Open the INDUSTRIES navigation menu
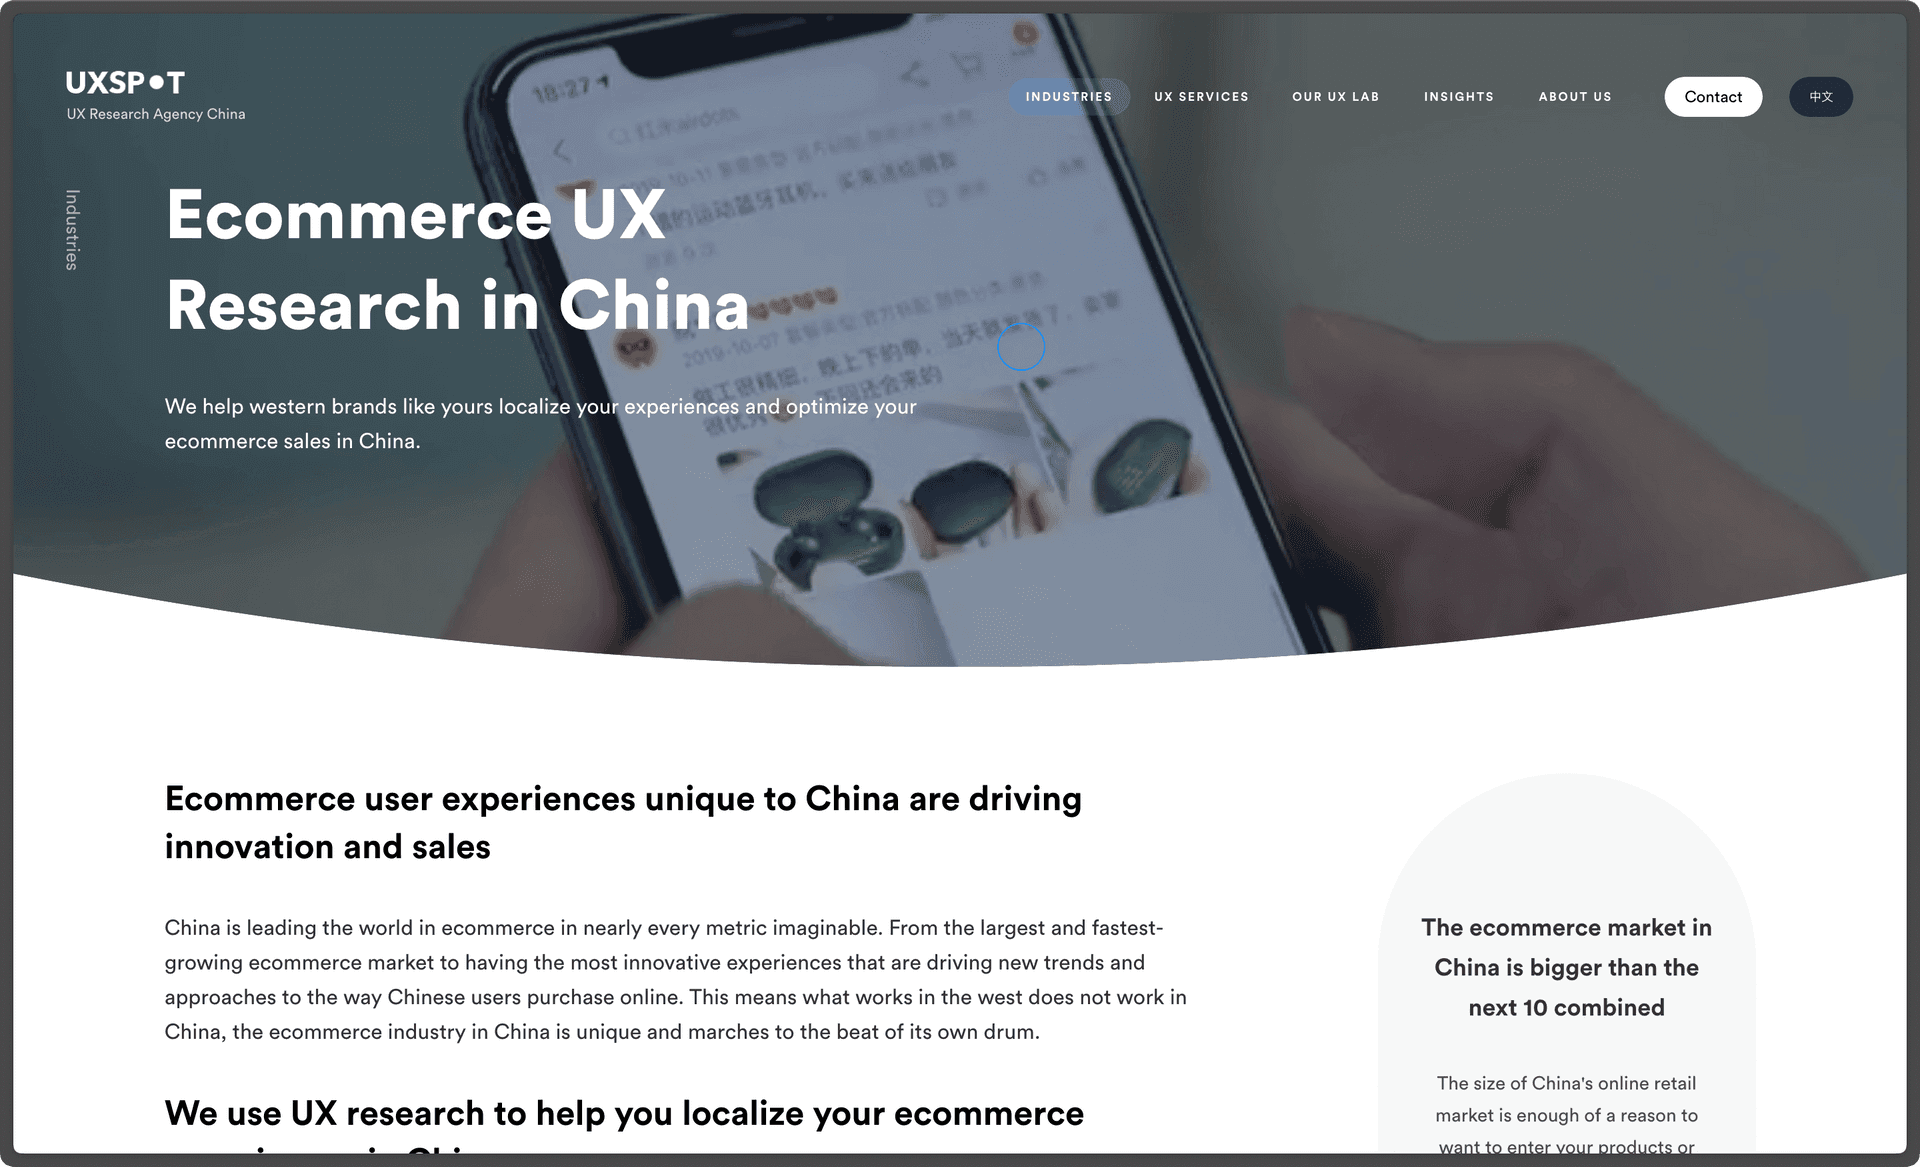 pos(1068,96)
